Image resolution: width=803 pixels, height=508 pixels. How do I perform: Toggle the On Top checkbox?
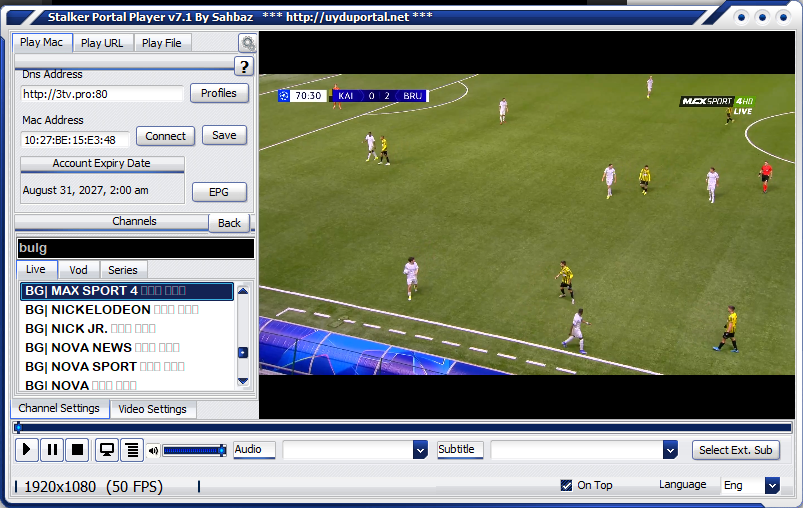tap(566, 485)
